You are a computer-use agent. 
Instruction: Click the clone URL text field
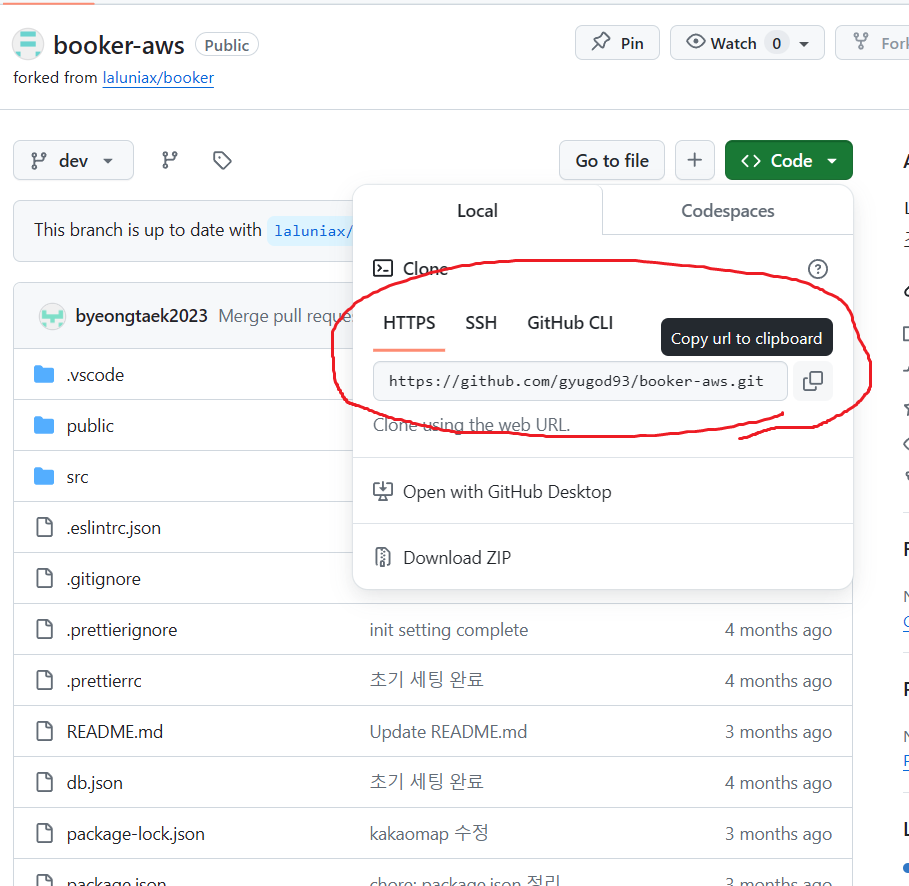[580, 381]
